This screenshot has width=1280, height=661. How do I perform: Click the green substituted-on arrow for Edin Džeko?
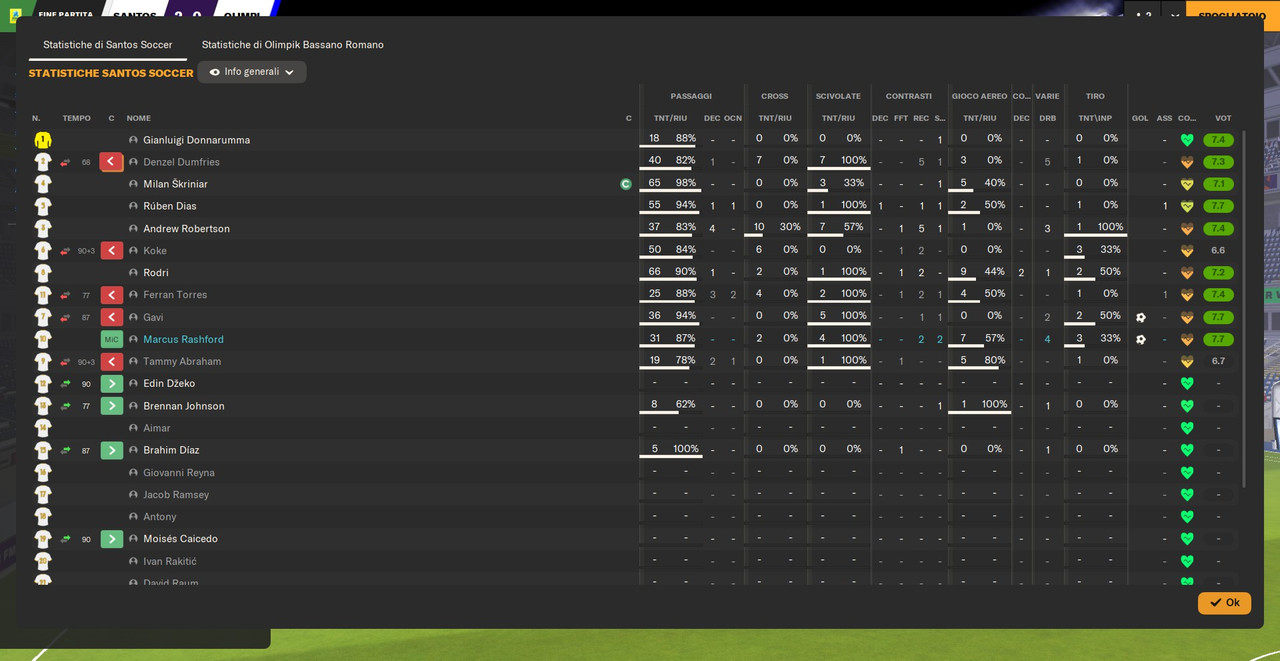coord(111,384)
